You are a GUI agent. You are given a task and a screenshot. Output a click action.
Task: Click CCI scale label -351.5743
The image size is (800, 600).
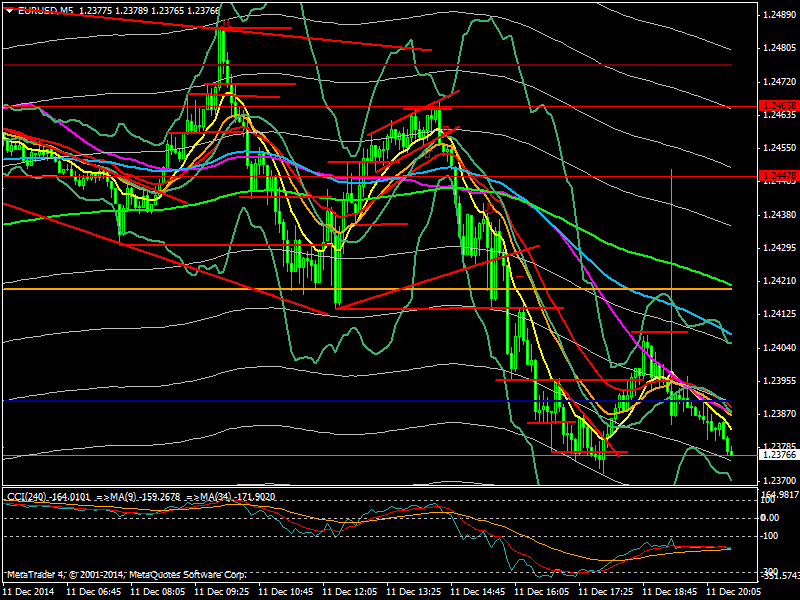click(x=780, y=576)
